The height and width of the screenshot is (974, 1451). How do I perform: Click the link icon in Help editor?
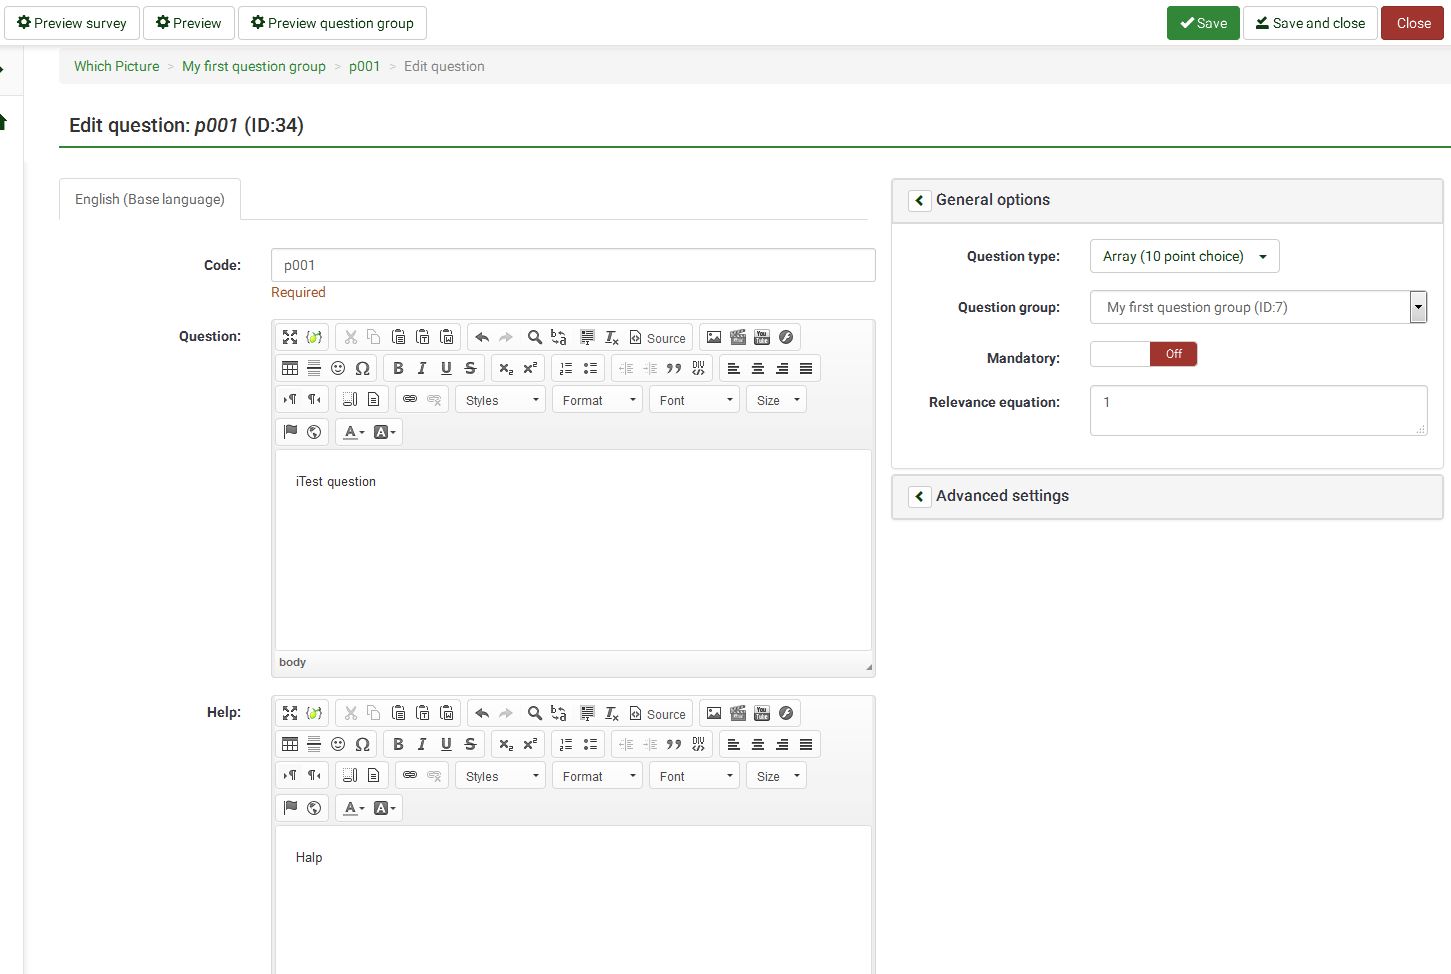410,775
